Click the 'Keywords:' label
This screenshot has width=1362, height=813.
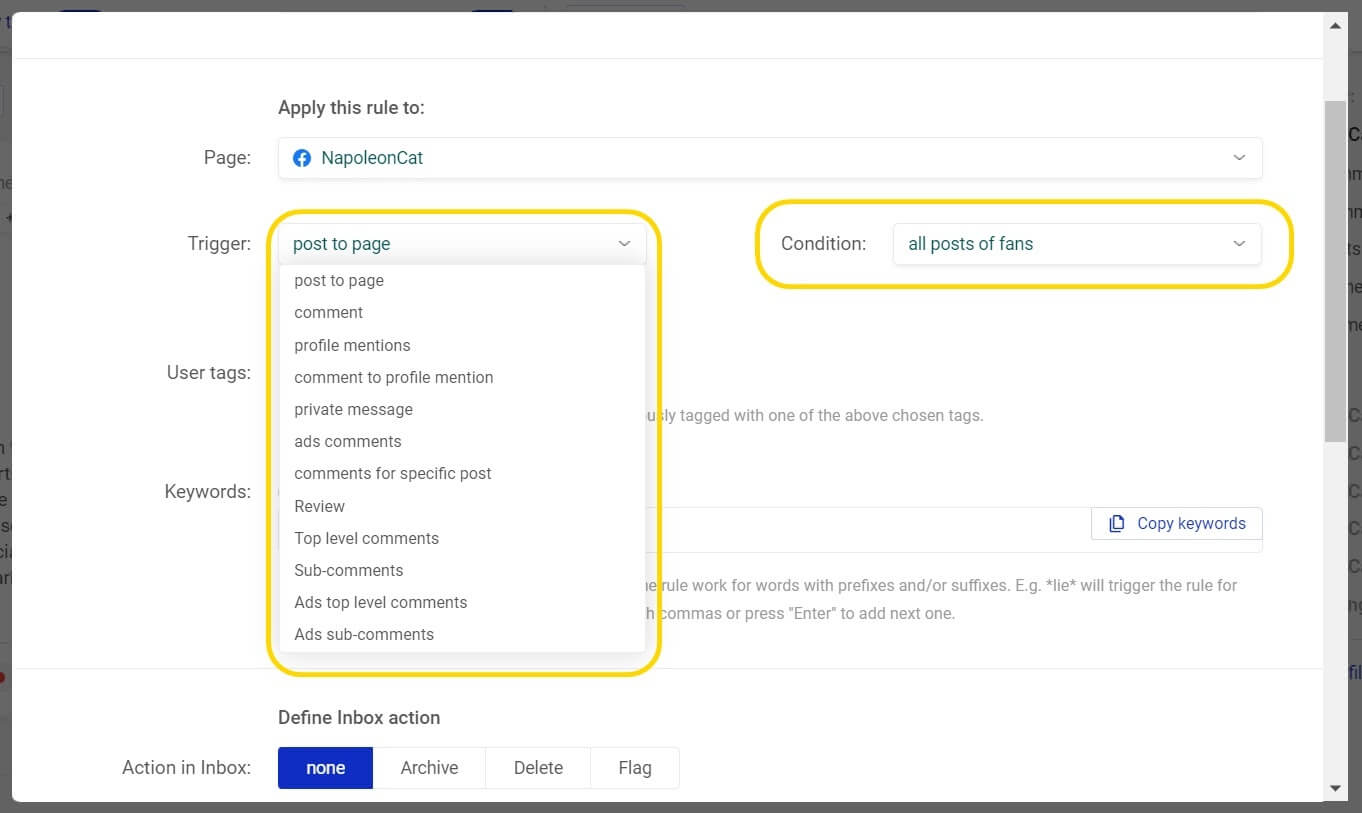pyautogui.click(x=208, y=491)
